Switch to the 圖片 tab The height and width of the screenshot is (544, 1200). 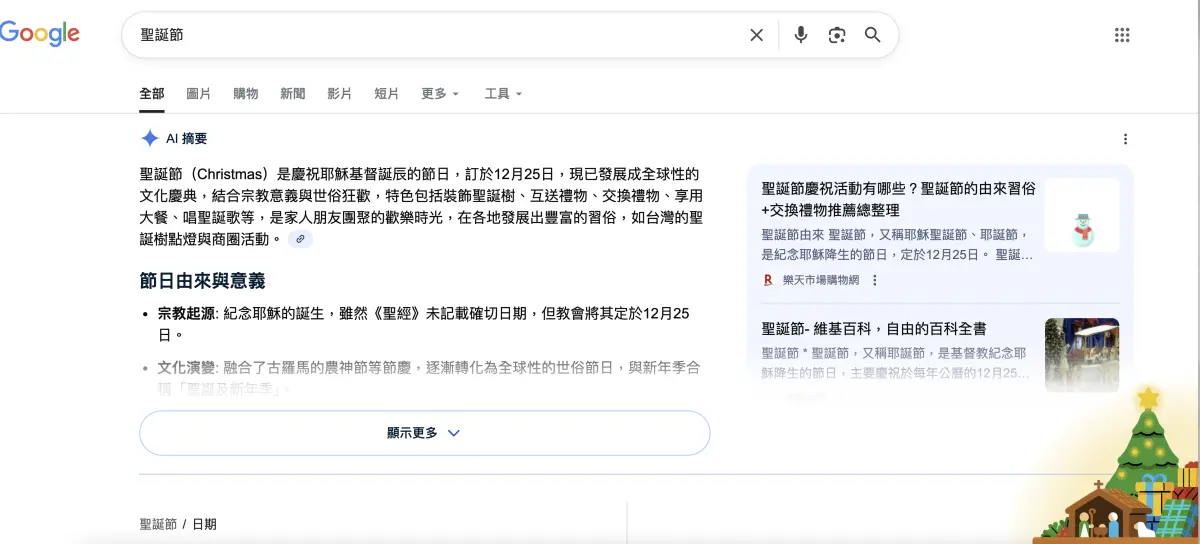click(199, 94)
